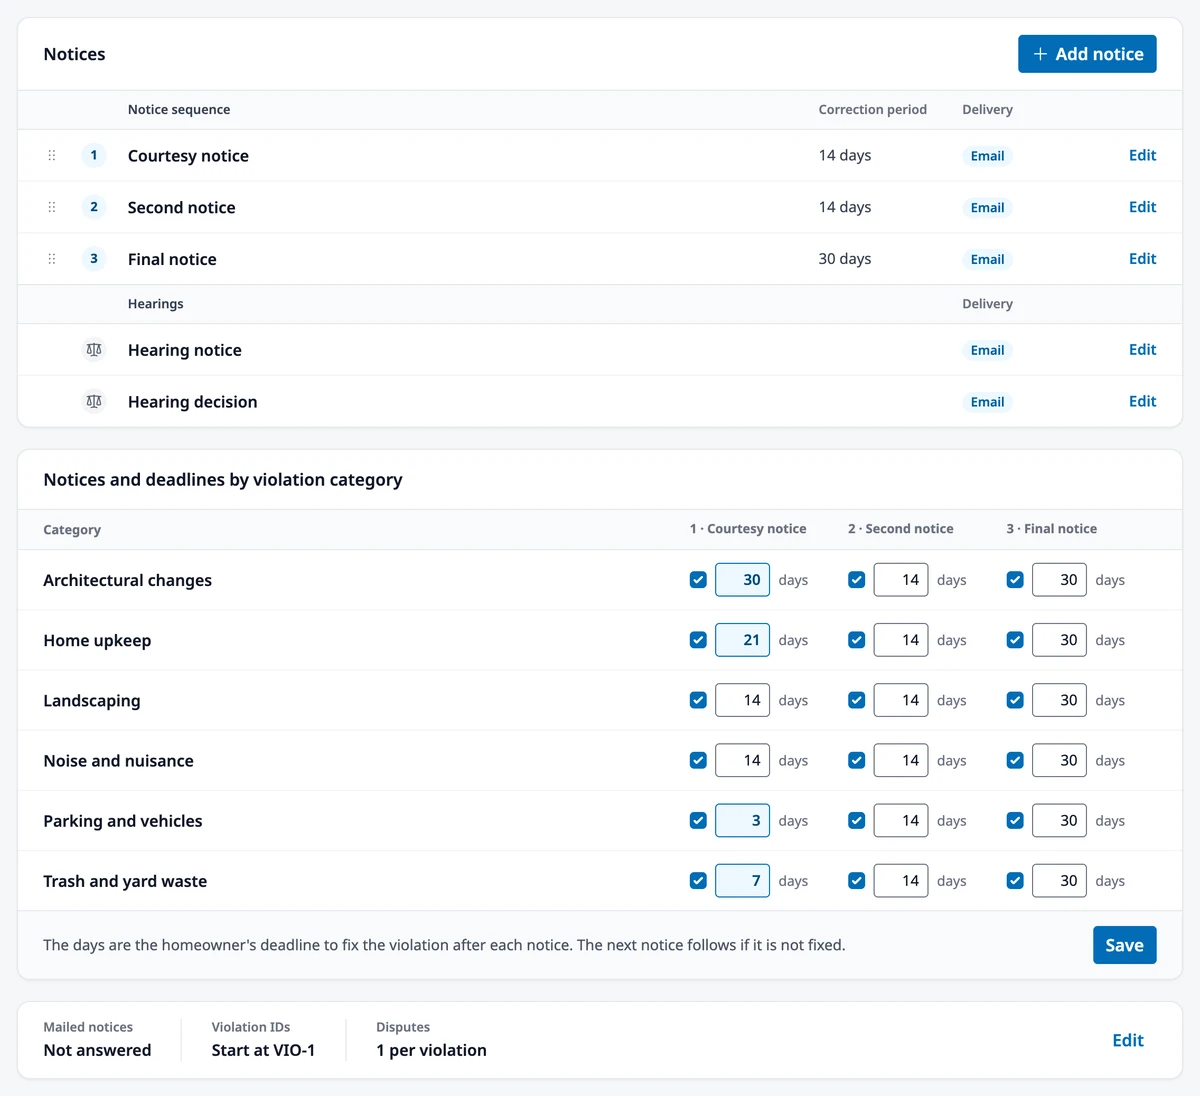This screenshot has width=1200, height=1096.
Task: Click Second notice days field for Architectural changes
Action: point(901,580)
